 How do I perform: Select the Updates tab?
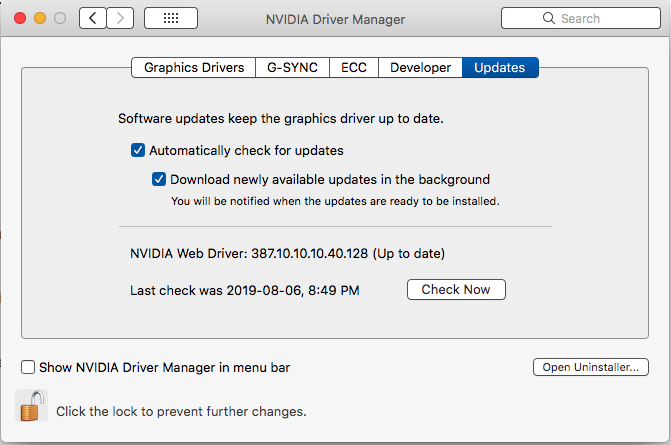tap(500, 68)
